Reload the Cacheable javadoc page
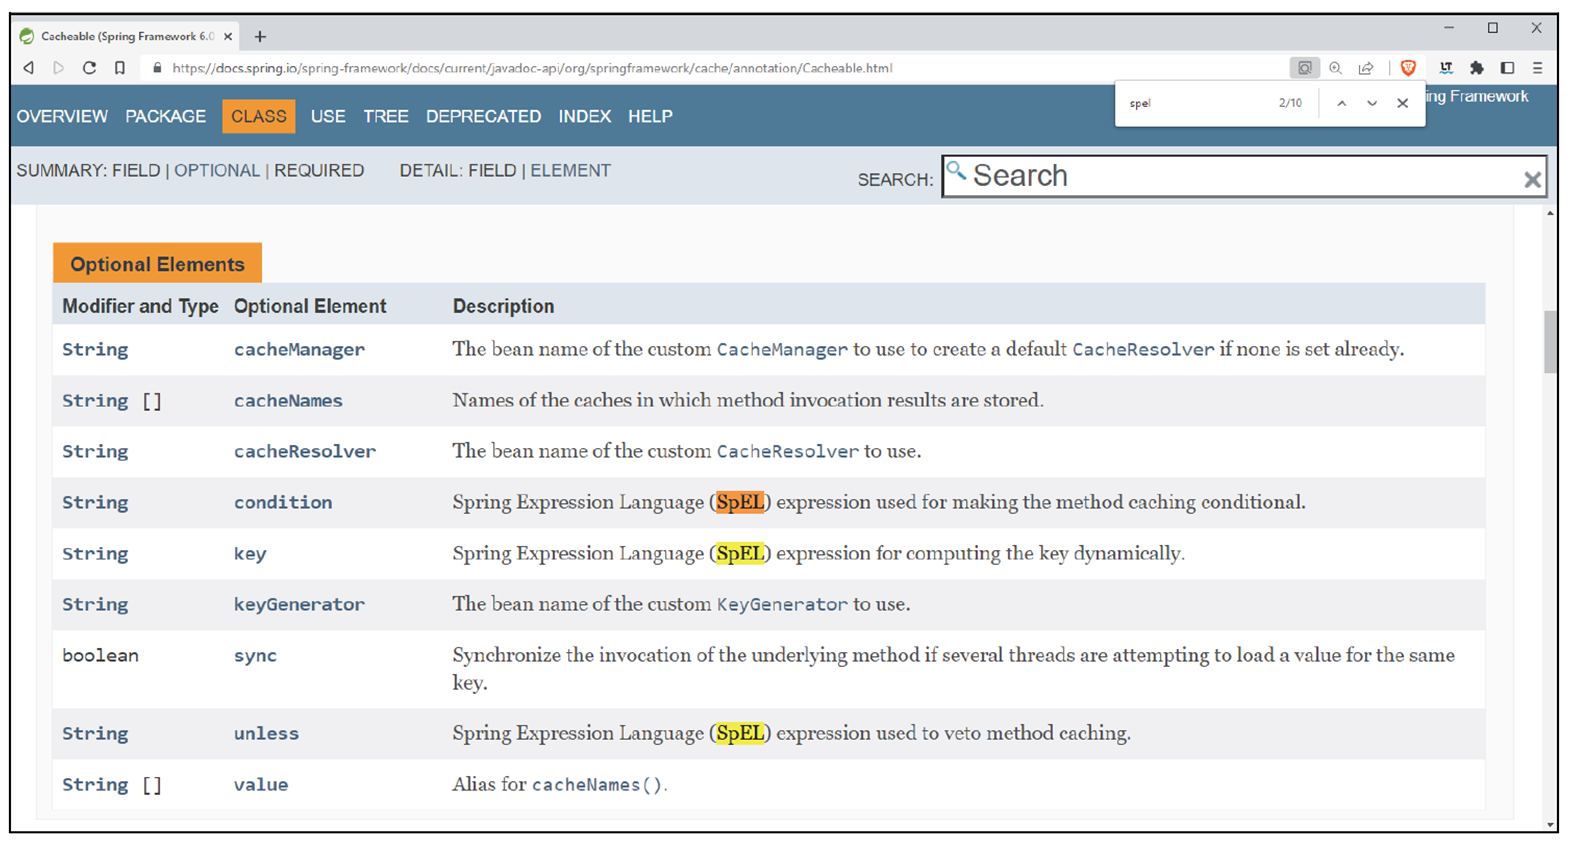The width and height of the screenshot is (1571, 845). click(89, 68)
